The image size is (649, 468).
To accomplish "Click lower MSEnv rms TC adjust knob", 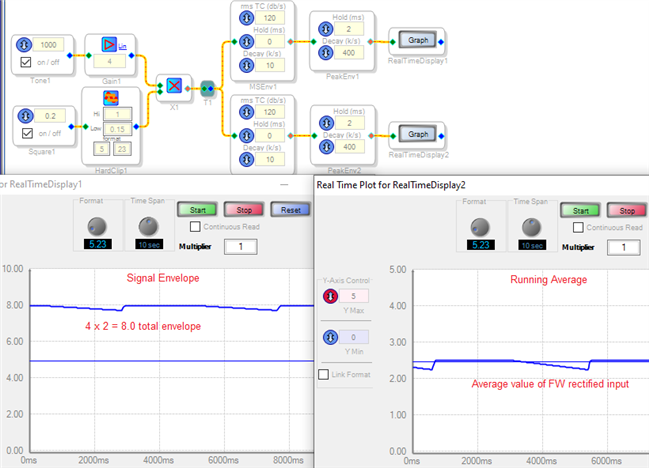I will [247, 112].
